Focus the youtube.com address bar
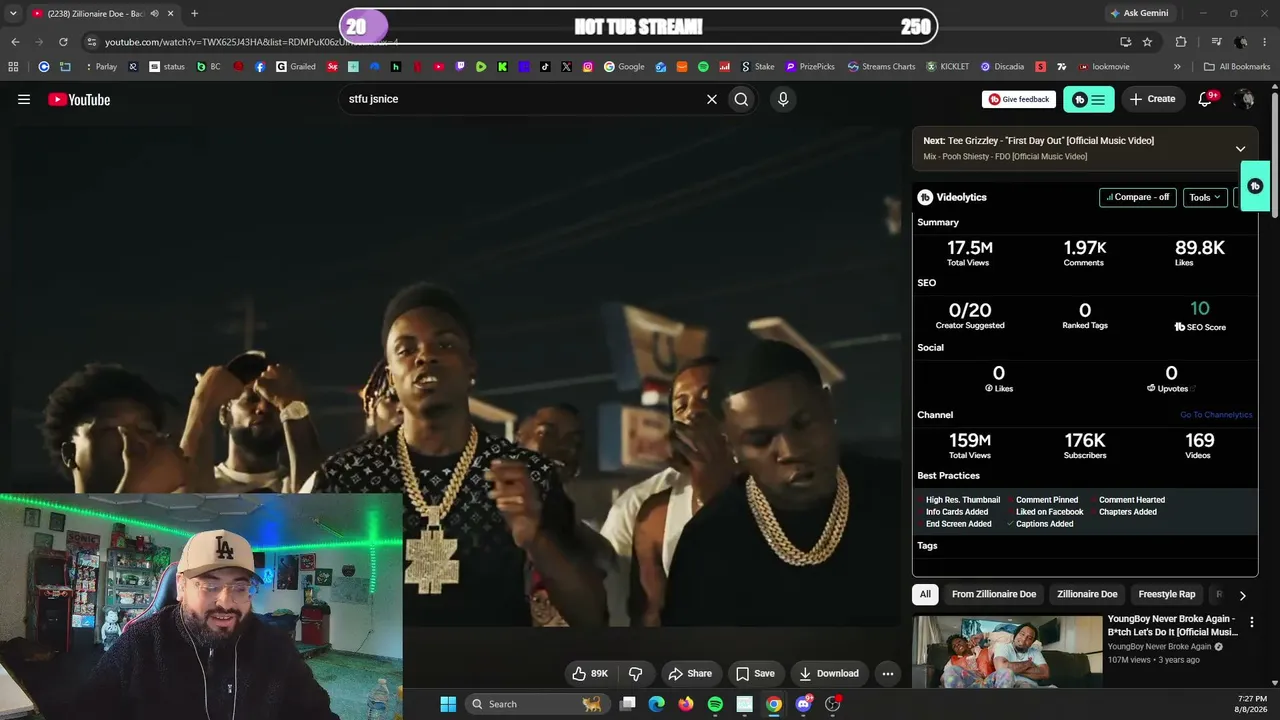 (x=600, y=42)
